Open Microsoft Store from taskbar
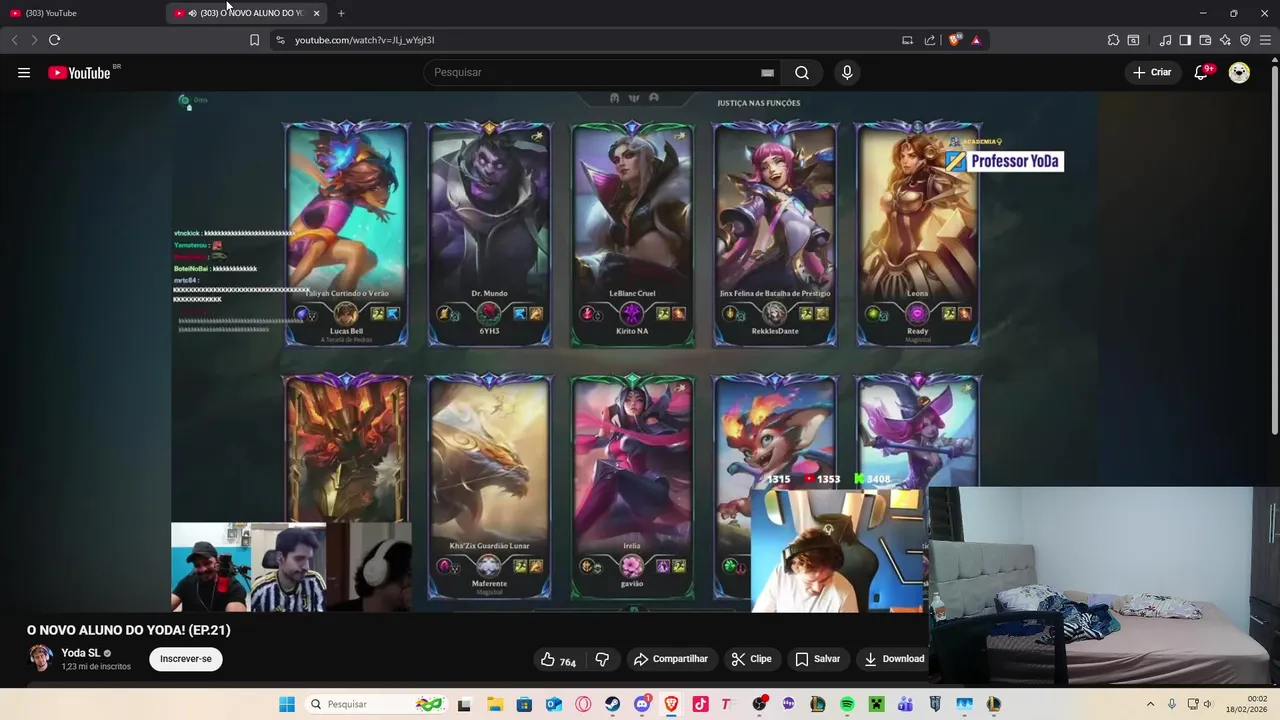The height and width of the screenshot is (720, 1280). click(x=524, y=704)
